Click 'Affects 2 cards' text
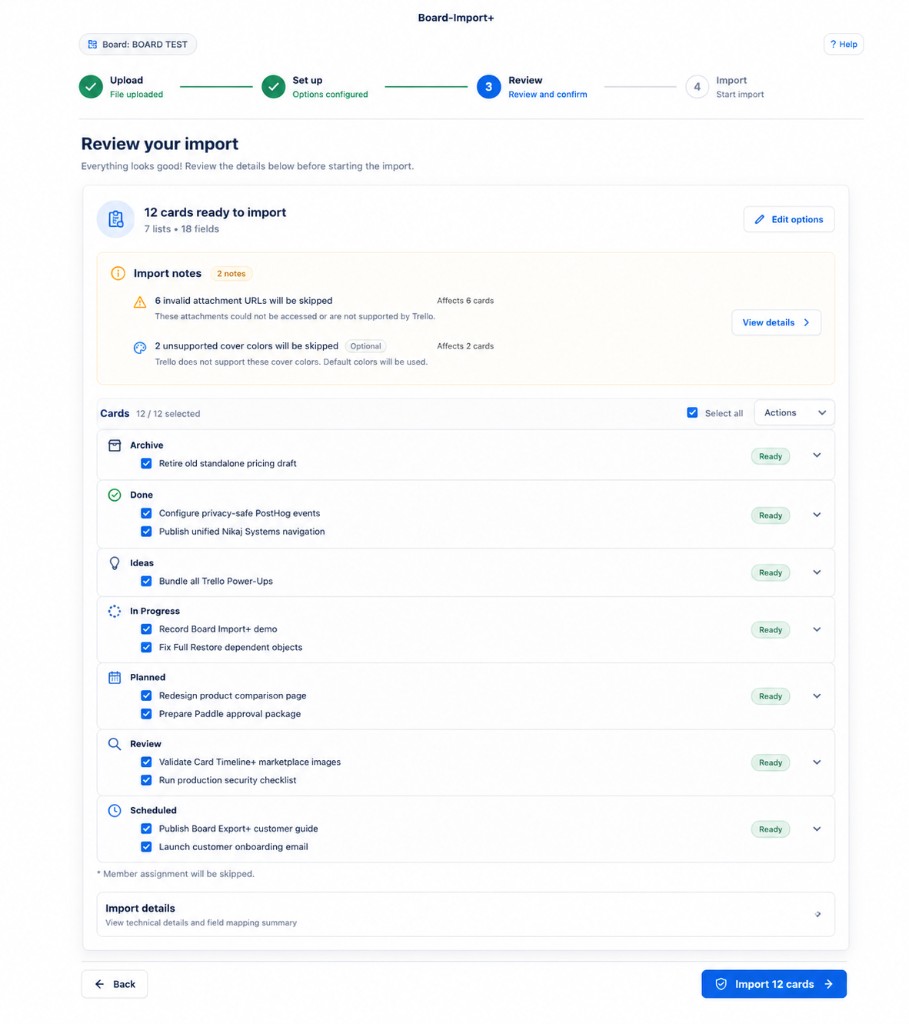909x1024 pixels. [x=465, y=346]
